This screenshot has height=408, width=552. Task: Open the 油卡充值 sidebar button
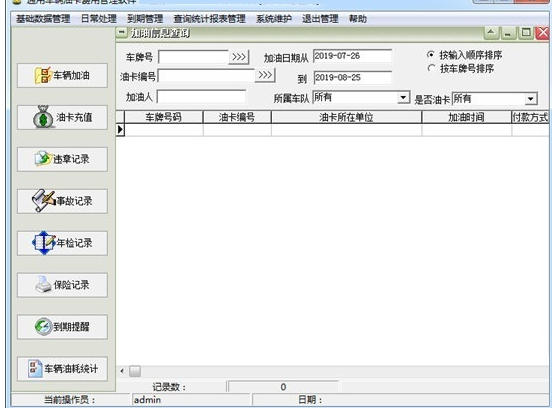pos(62,117)
